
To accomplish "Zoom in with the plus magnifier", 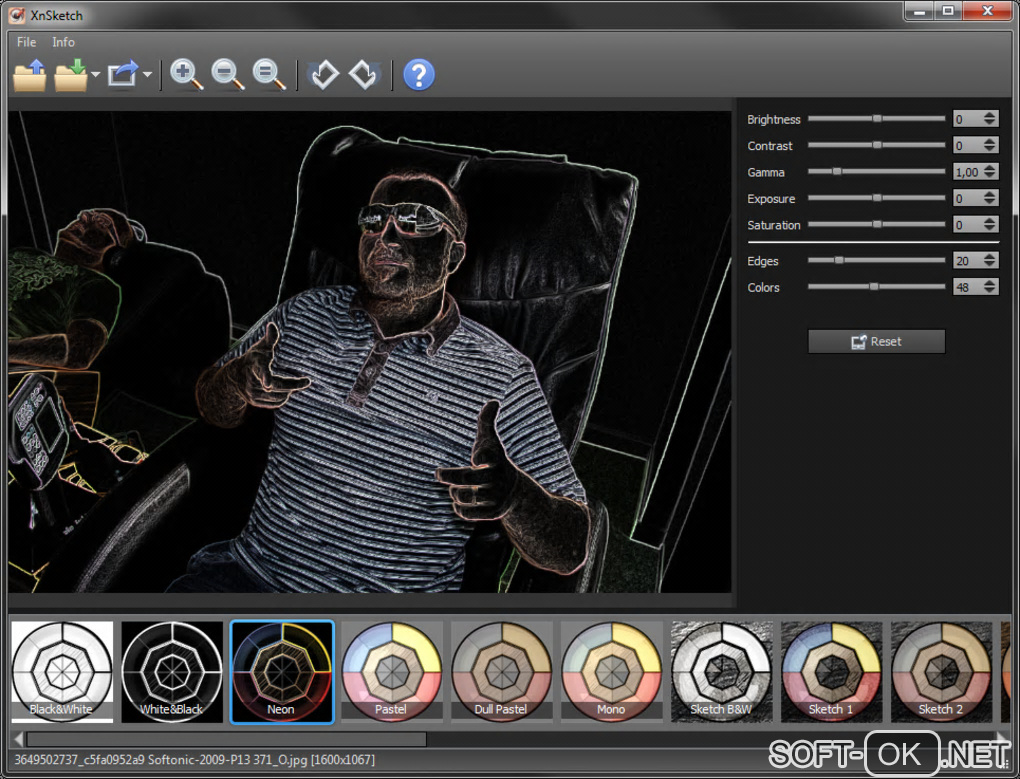I will [186, 75].
